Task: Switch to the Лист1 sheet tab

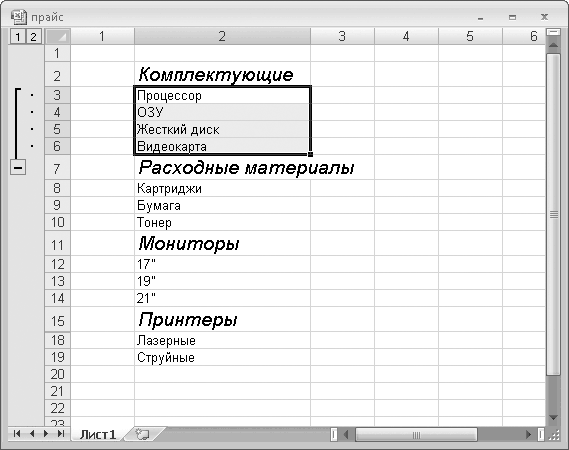Action: pyautogui.click(x=98, y=434)
